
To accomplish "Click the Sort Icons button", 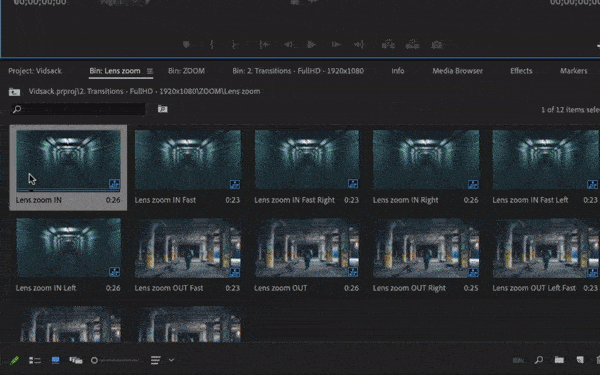I will pyautogui.click(x=155, y=360).
